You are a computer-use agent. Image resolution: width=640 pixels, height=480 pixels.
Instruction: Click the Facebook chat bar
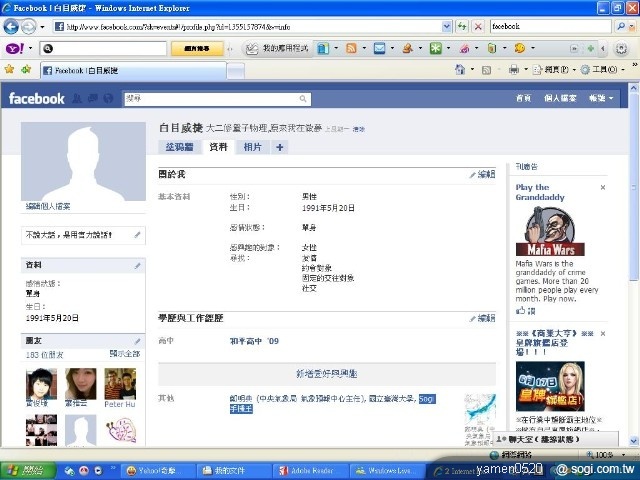(556, 440)
